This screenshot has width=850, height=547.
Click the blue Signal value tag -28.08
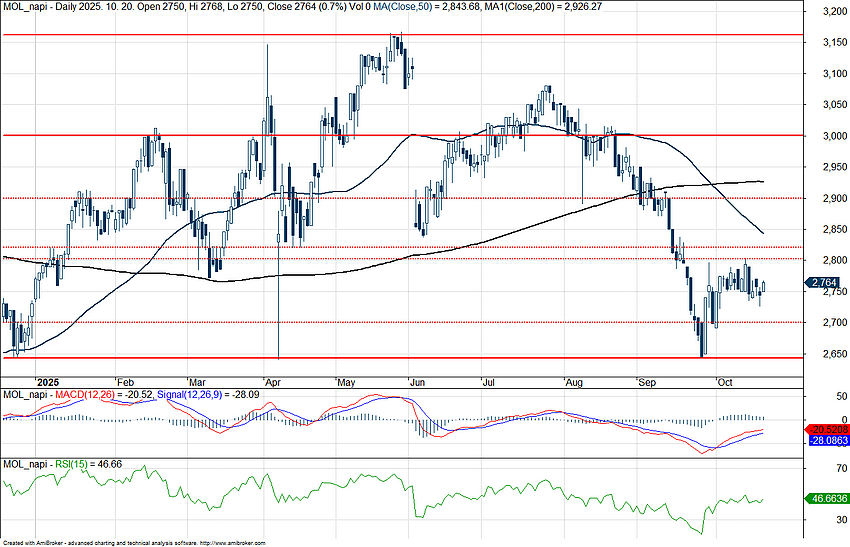click(827, 440)
